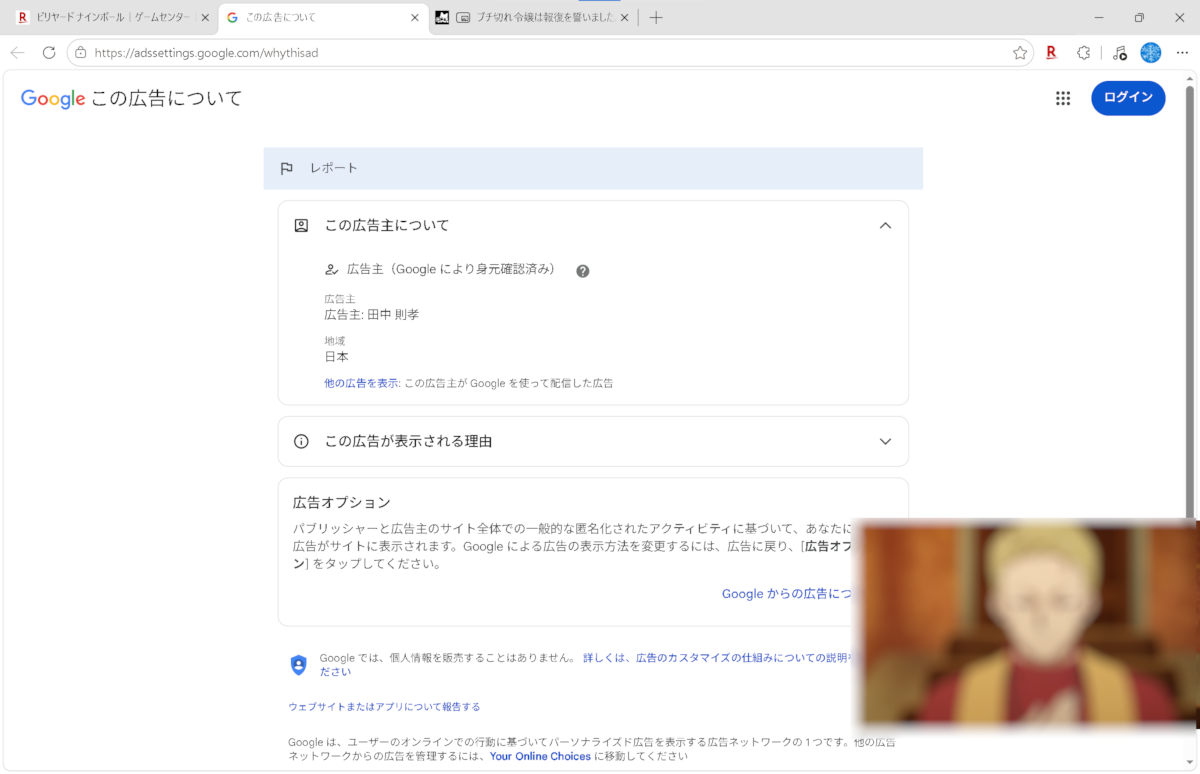Open the media control music icon in toolbar
This screenshot has height=774, width=1200.
pos(1120,53)
